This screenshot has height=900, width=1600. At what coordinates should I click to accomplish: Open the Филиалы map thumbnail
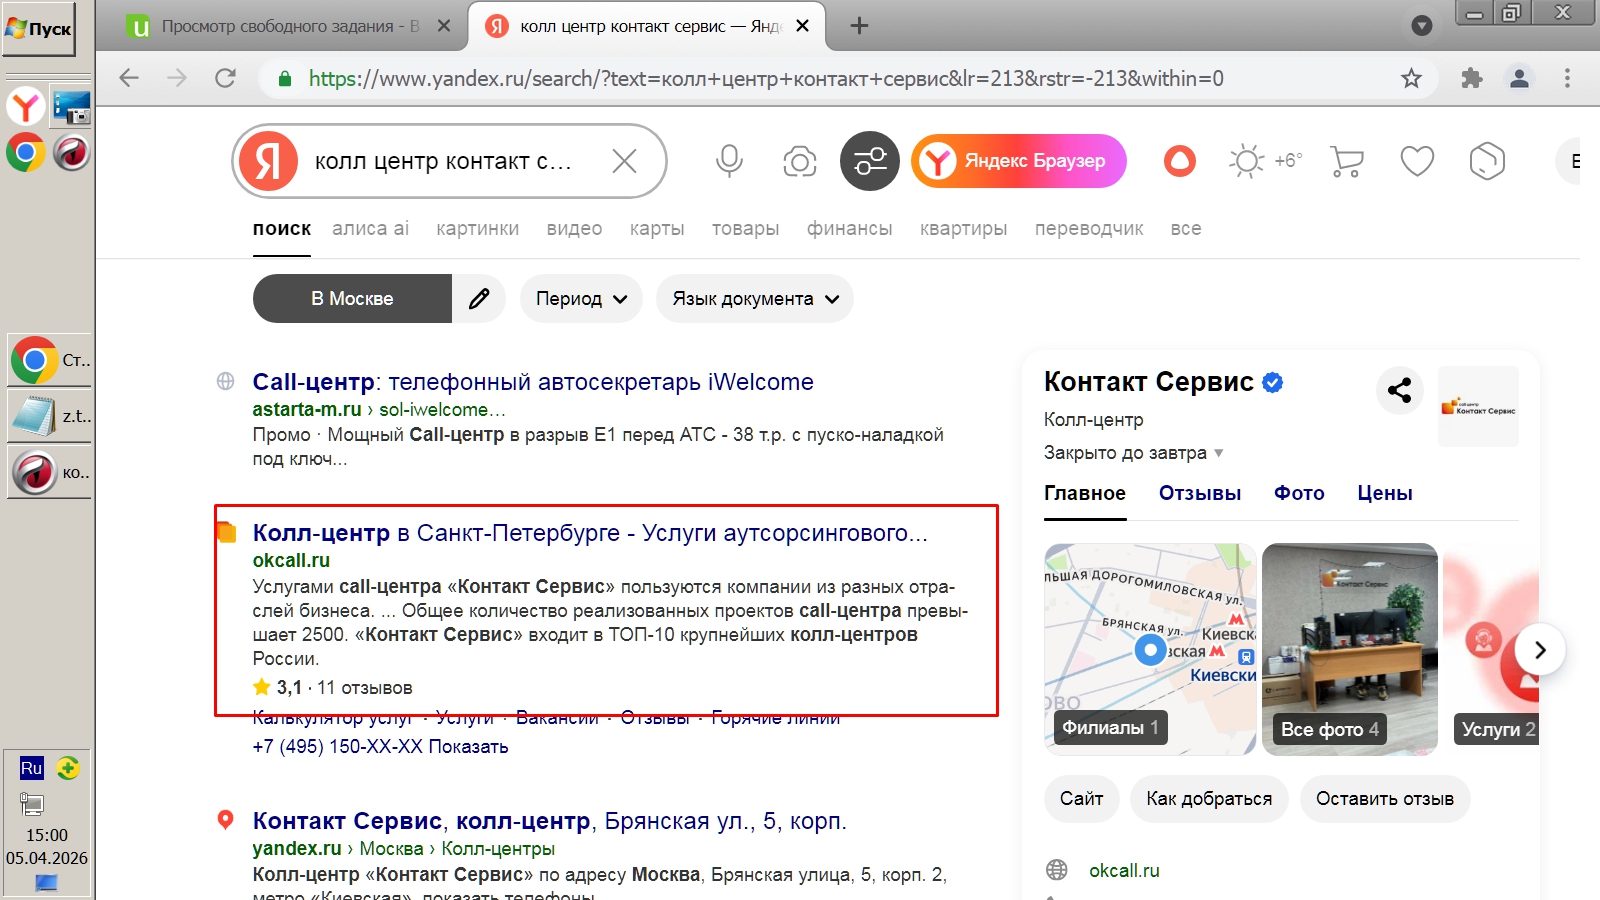[1150, 649]
